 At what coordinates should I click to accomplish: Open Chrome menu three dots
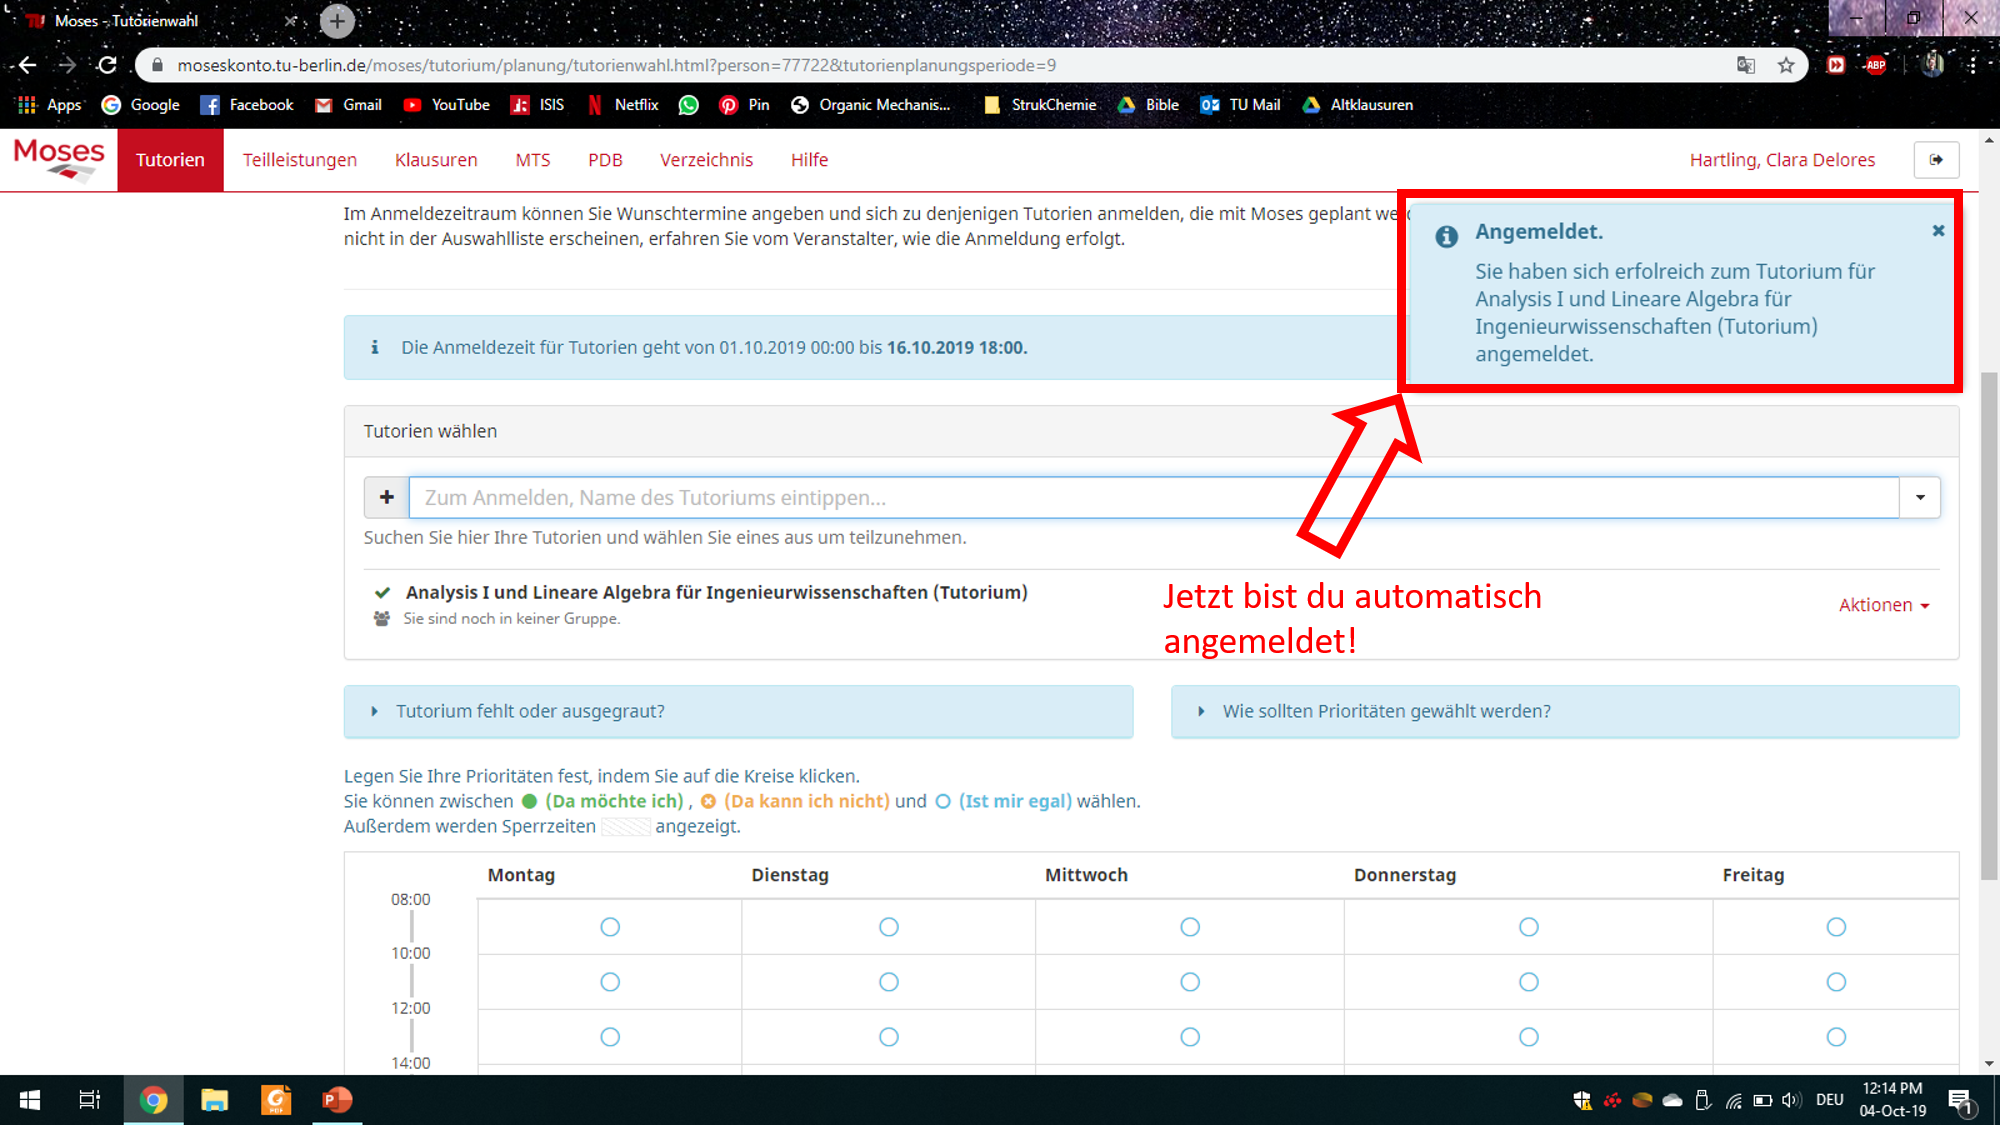click(1973, 65)
